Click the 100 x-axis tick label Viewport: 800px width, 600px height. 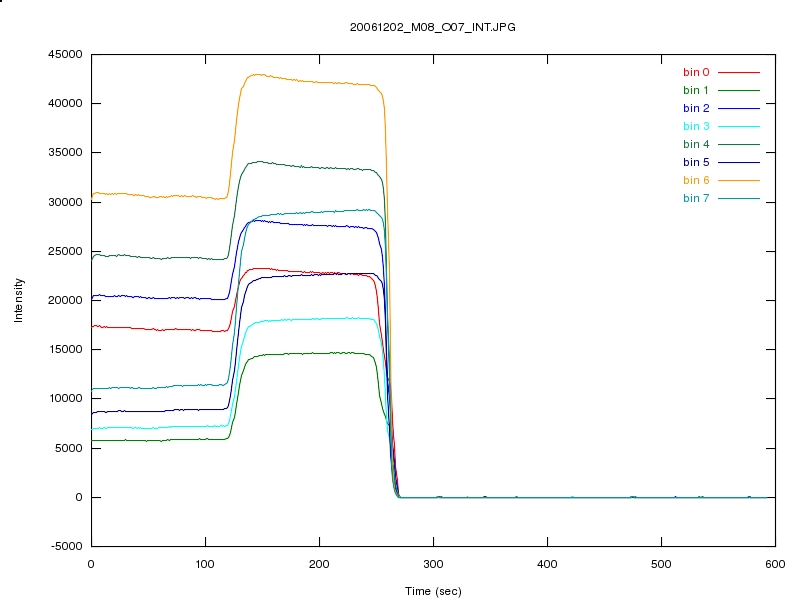[x=205, y=564]
